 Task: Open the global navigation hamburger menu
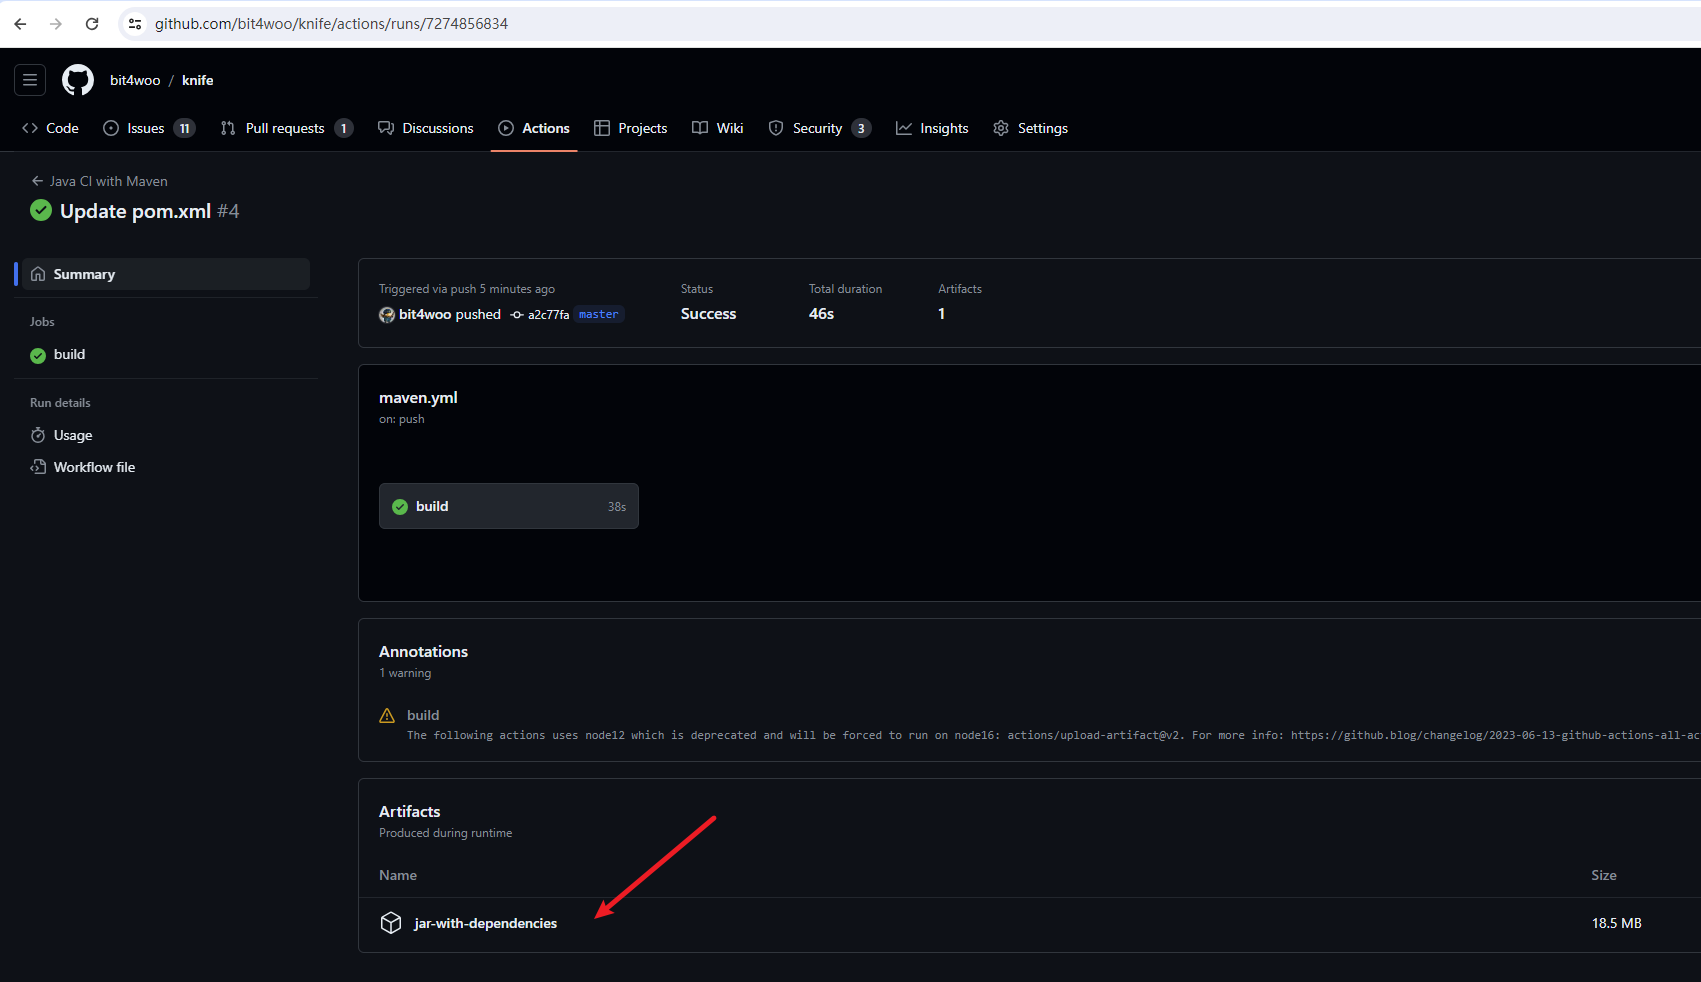[30, 80]
